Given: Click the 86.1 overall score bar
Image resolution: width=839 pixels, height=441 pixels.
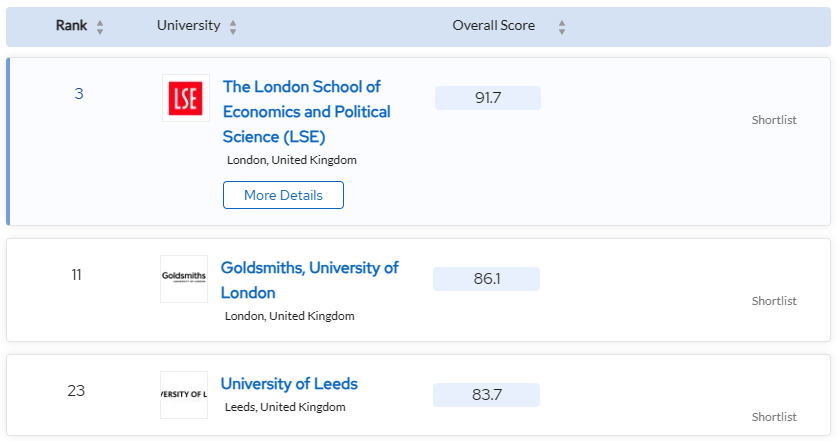Looking at the screenshot, I should (x=486, y=279).
